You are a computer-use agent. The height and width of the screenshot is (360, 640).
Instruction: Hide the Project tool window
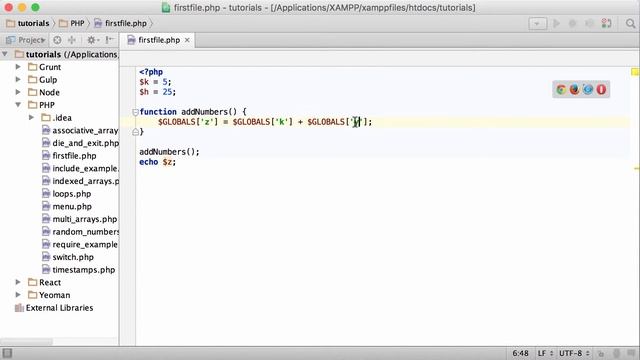point(109,40)
